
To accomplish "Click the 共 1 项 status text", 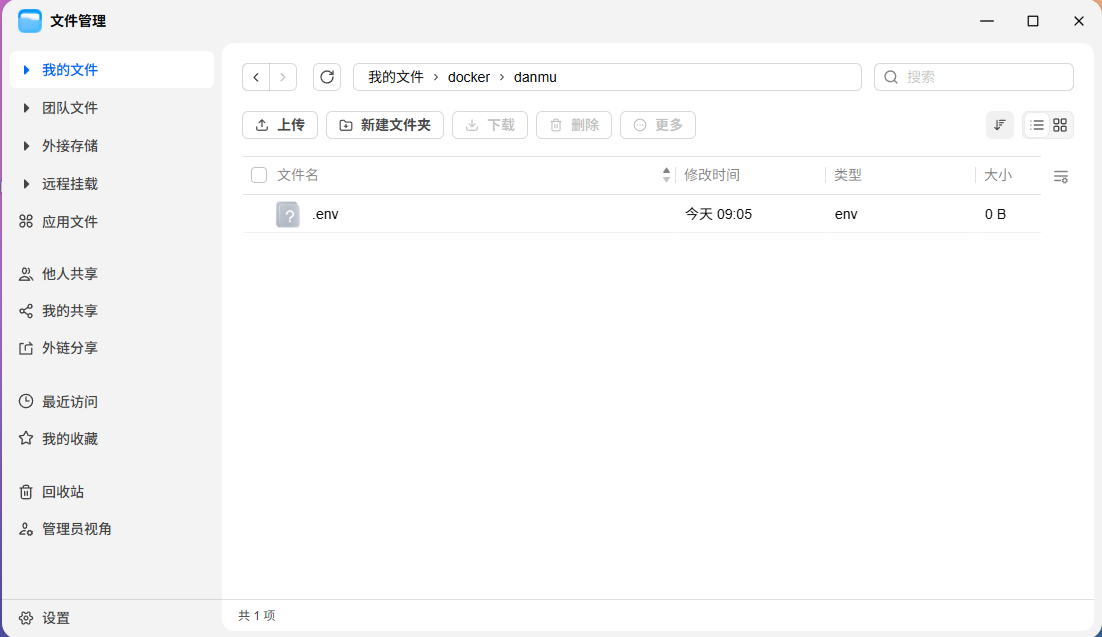I will click(x=257, y=616).
